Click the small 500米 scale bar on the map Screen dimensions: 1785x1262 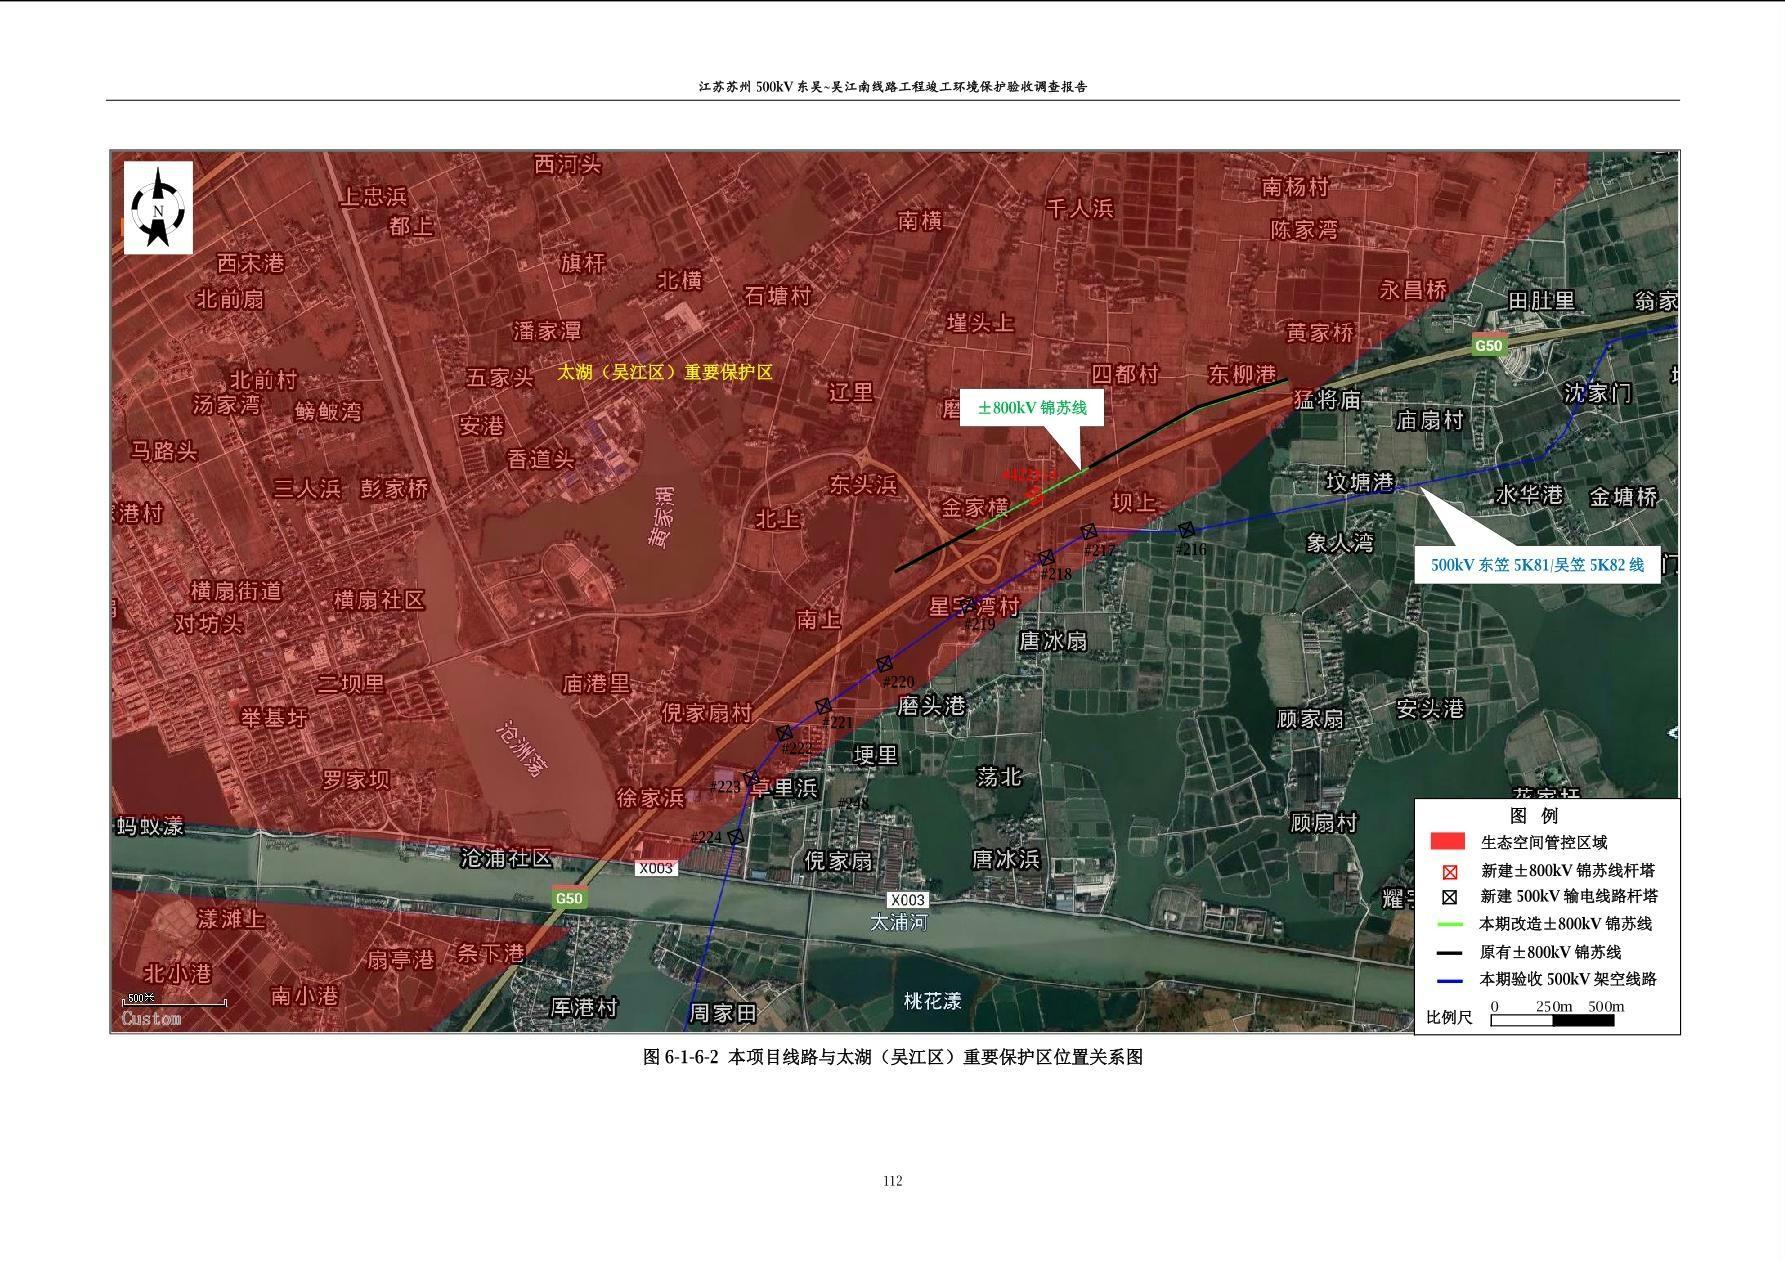(175, 1000)
